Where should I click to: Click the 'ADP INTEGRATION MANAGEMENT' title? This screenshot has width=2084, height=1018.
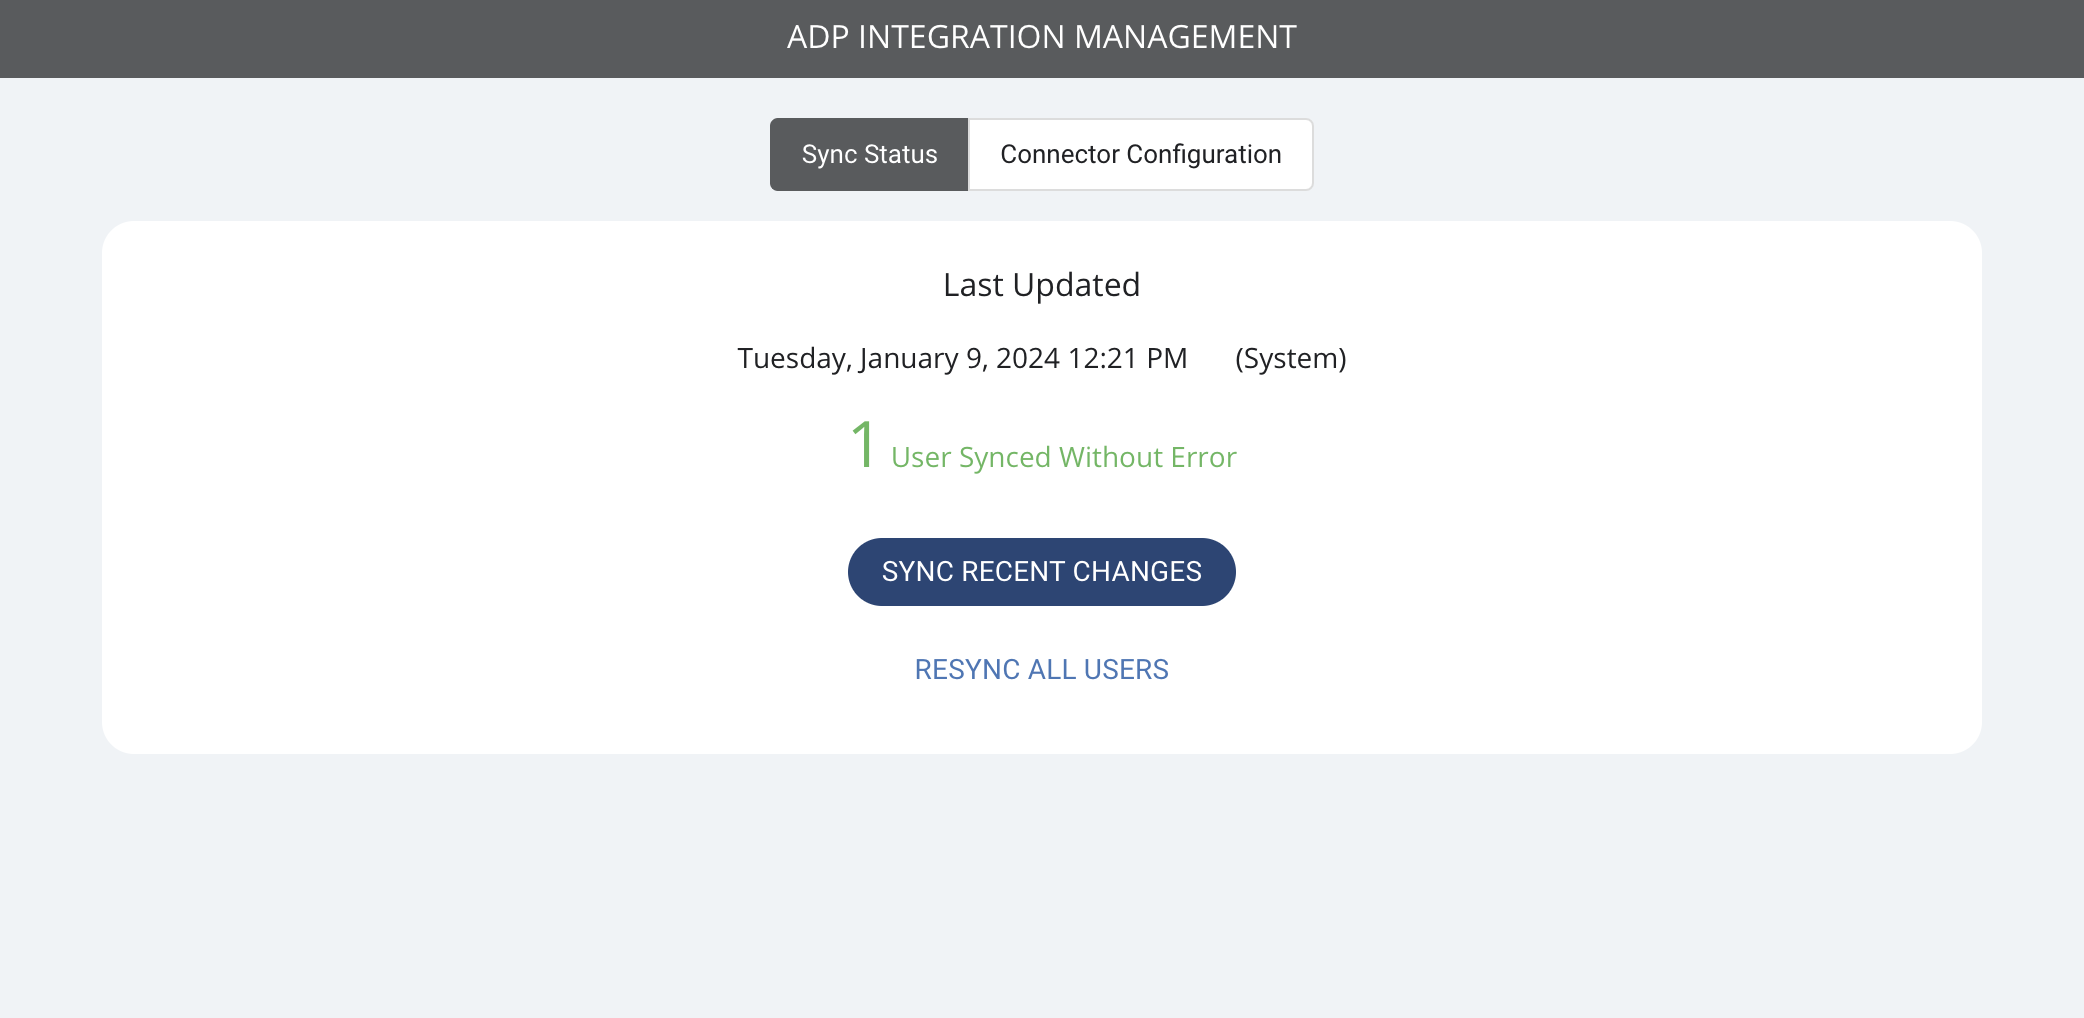pyautogui.click(x=1042, y=37)
